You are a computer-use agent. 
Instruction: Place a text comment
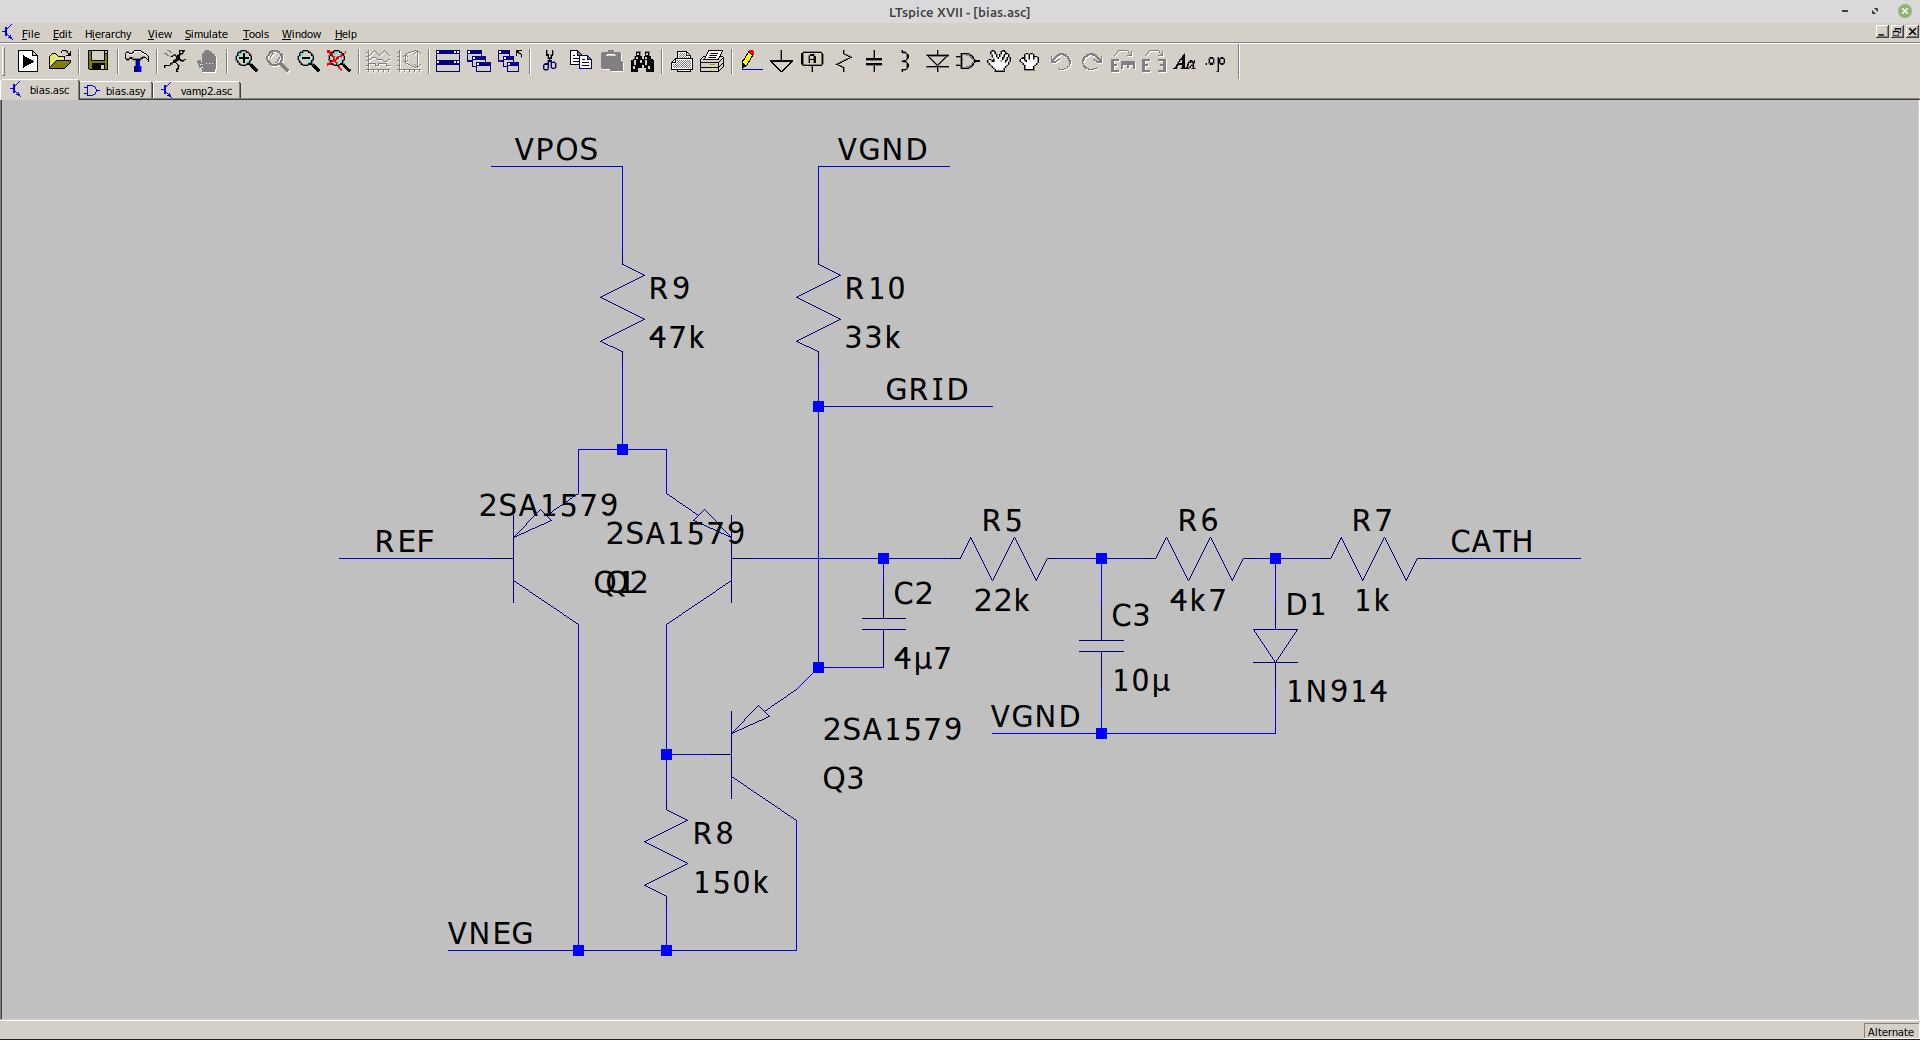(x=1185, y=61)
